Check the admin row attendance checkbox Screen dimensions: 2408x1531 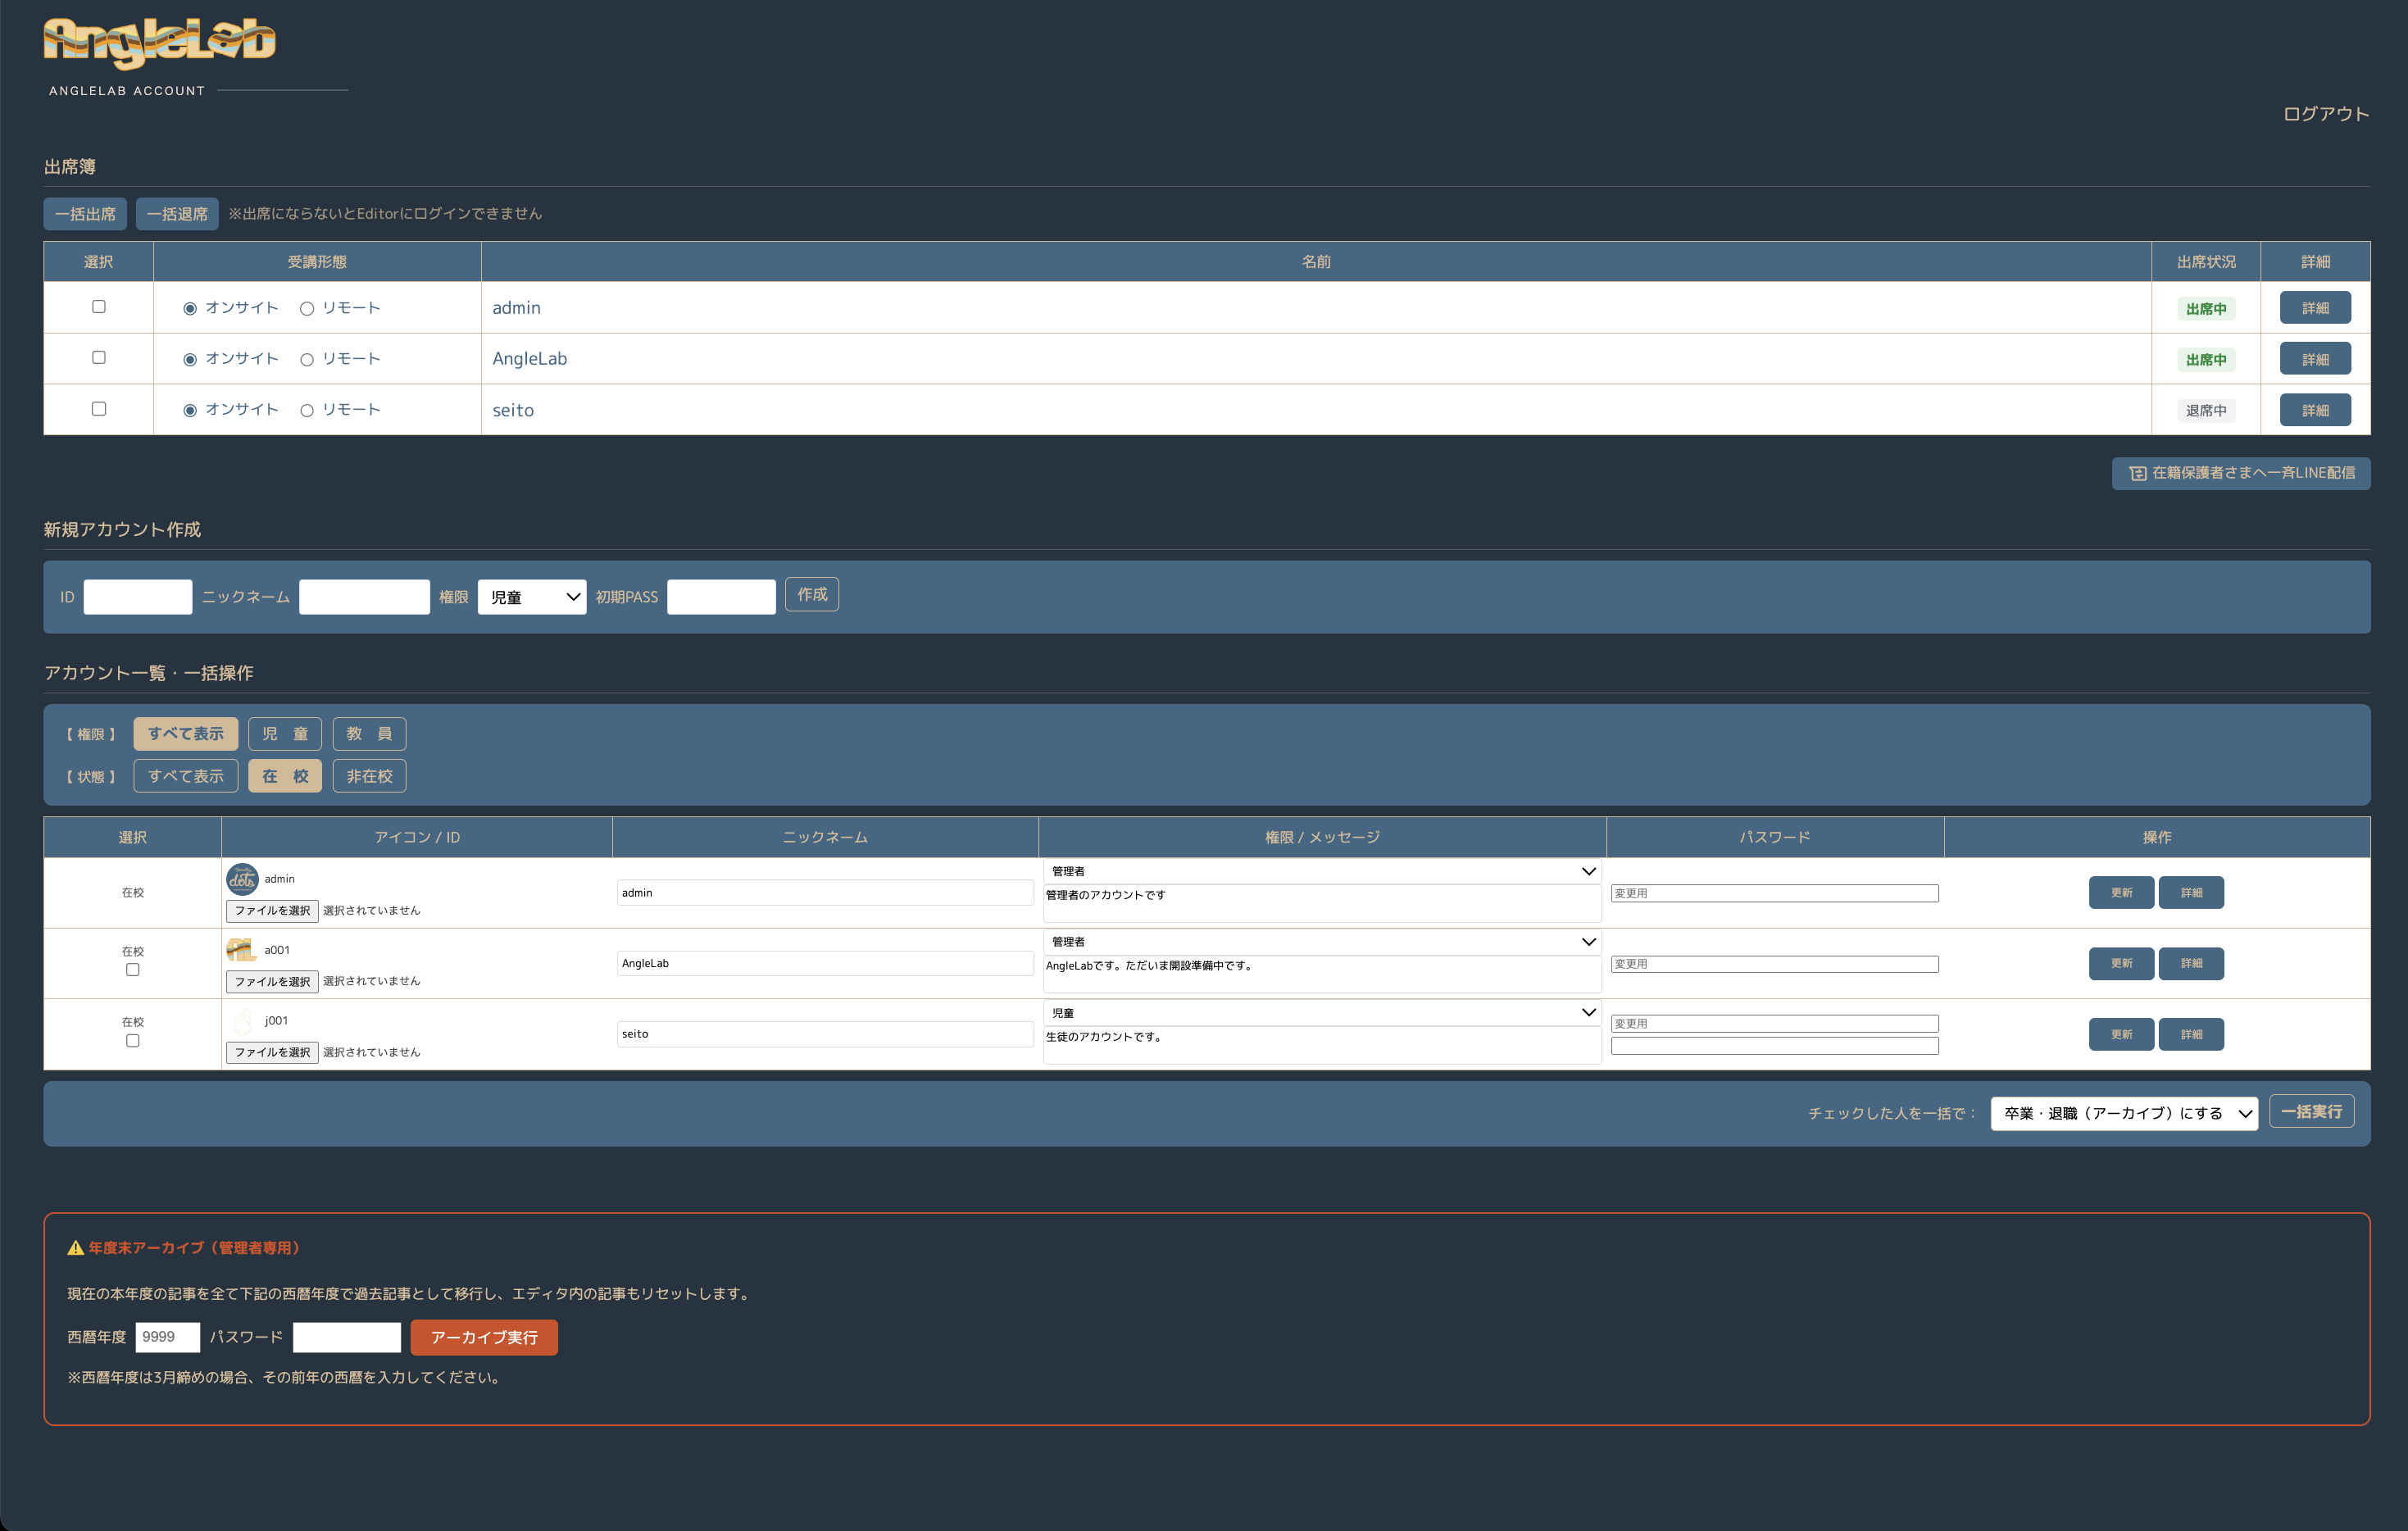coord(99,306)
